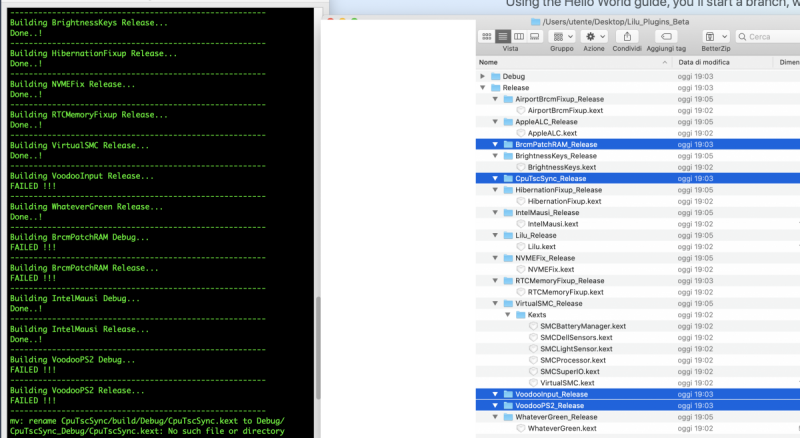Screen dimensions: 800x438
Task: Select the VoodooPS2_Release folder row
Action: point(559,405)
